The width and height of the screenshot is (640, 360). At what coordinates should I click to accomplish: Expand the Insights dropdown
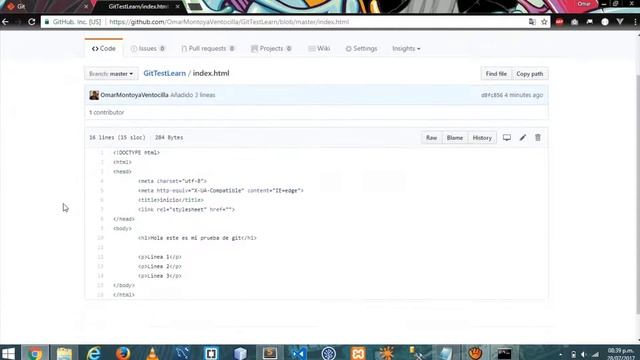pyautogui.click(x=406, y=49)
